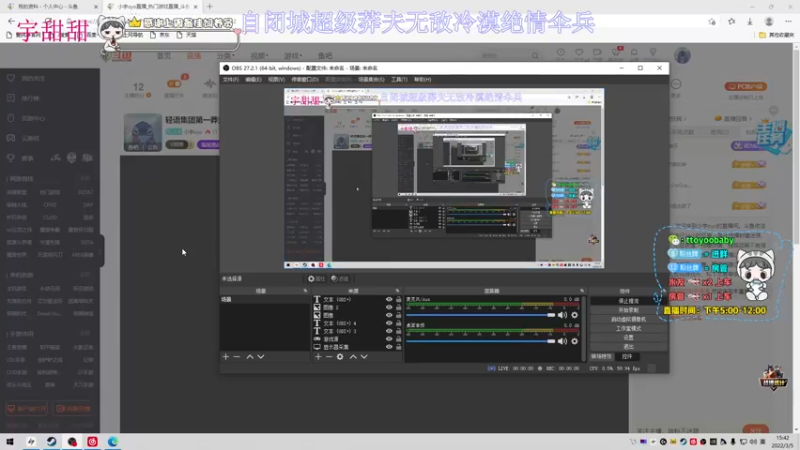Mute the Desktop Audio speaker icon
Image resolution: width=800 pixels, height=450 pixels.
click(562, 341)
